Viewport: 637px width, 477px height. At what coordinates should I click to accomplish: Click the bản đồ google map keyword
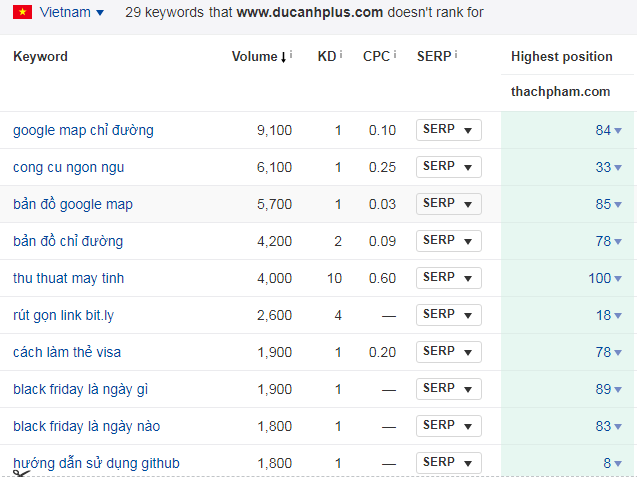click(x=73, y=204)
